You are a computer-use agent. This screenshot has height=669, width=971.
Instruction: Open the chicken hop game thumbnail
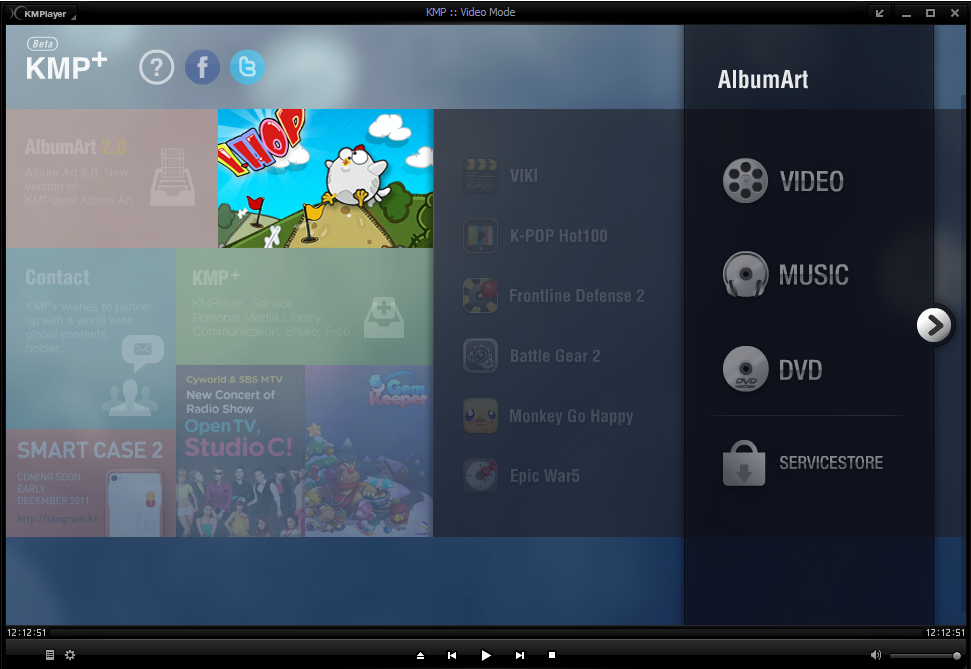(x=325, y=178)
